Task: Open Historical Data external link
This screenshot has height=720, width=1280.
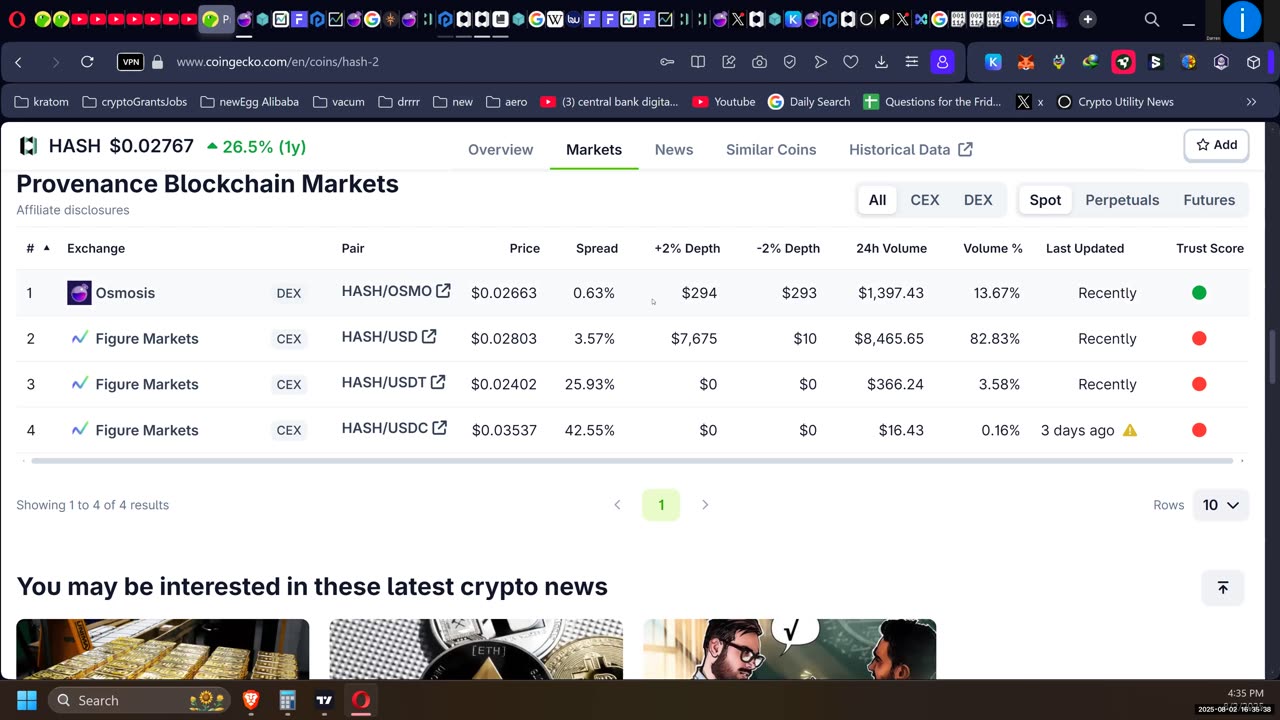Action: (910, 149)
